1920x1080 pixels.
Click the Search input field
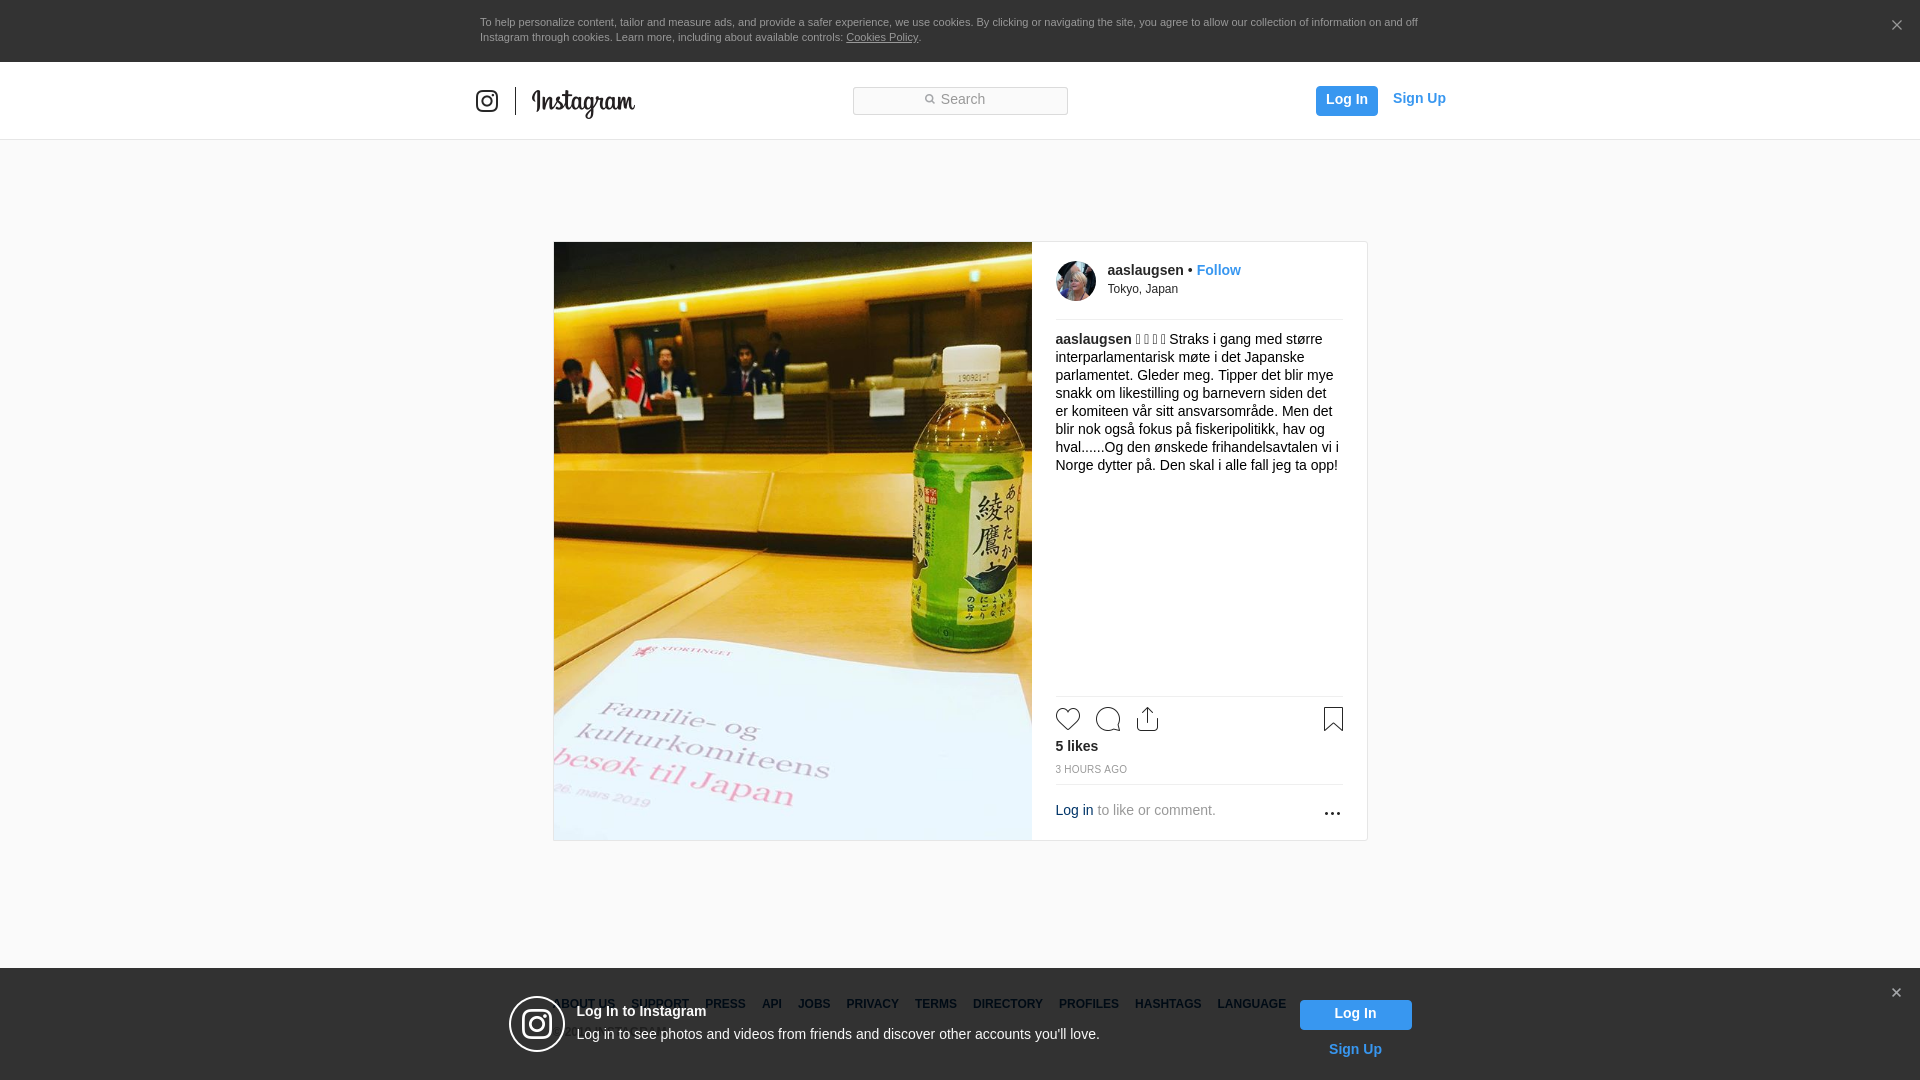[960, 100]
